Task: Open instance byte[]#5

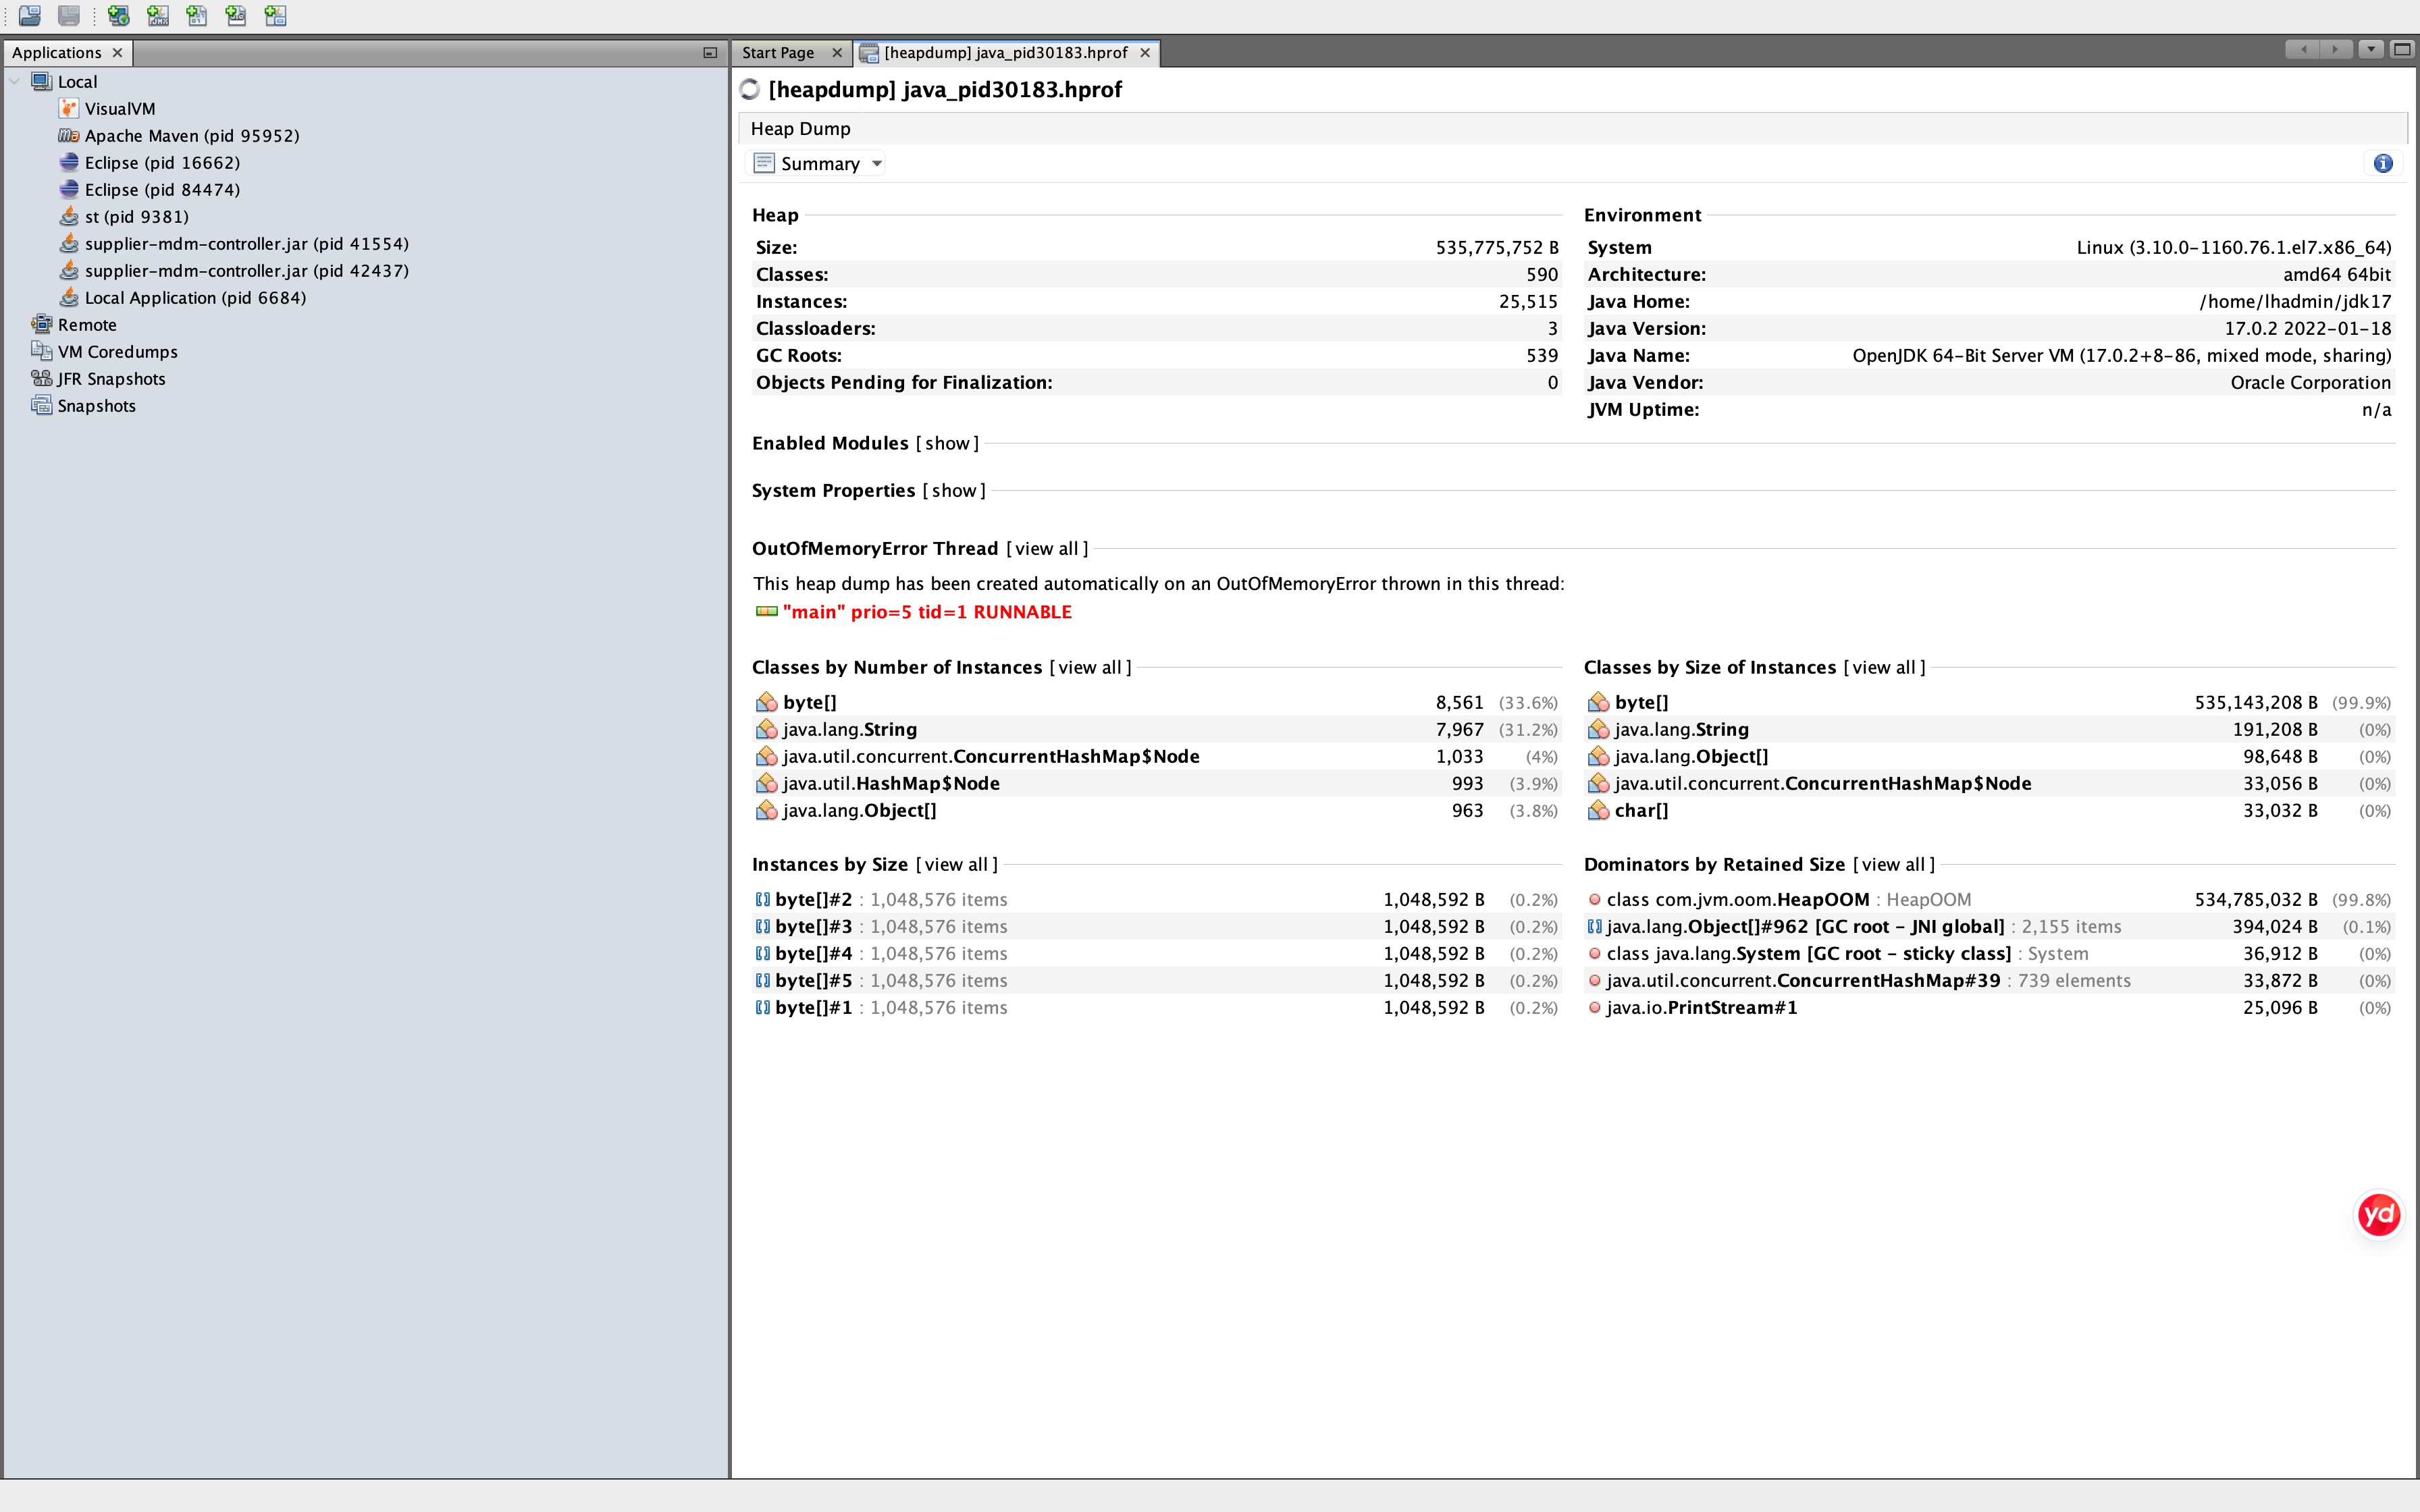Action: pos(814,980)
